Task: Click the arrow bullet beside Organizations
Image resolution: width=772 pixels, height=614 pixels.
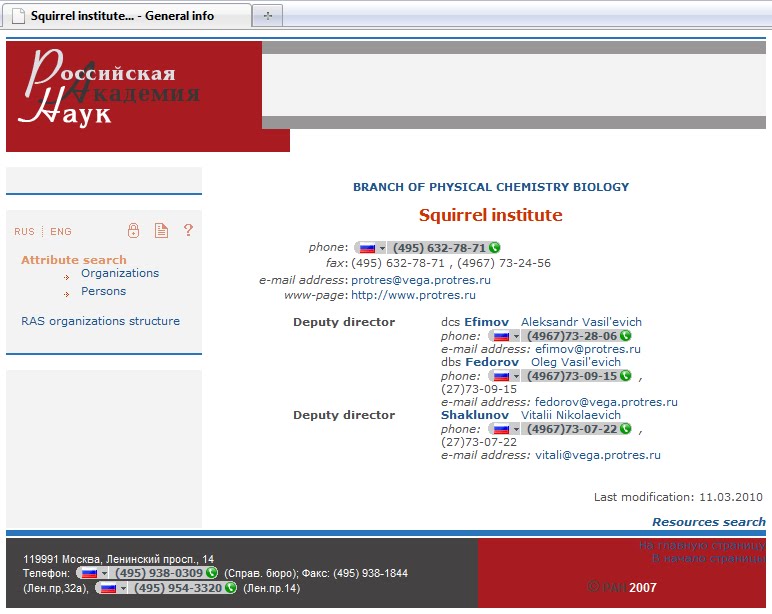Action: coord(66,277)
